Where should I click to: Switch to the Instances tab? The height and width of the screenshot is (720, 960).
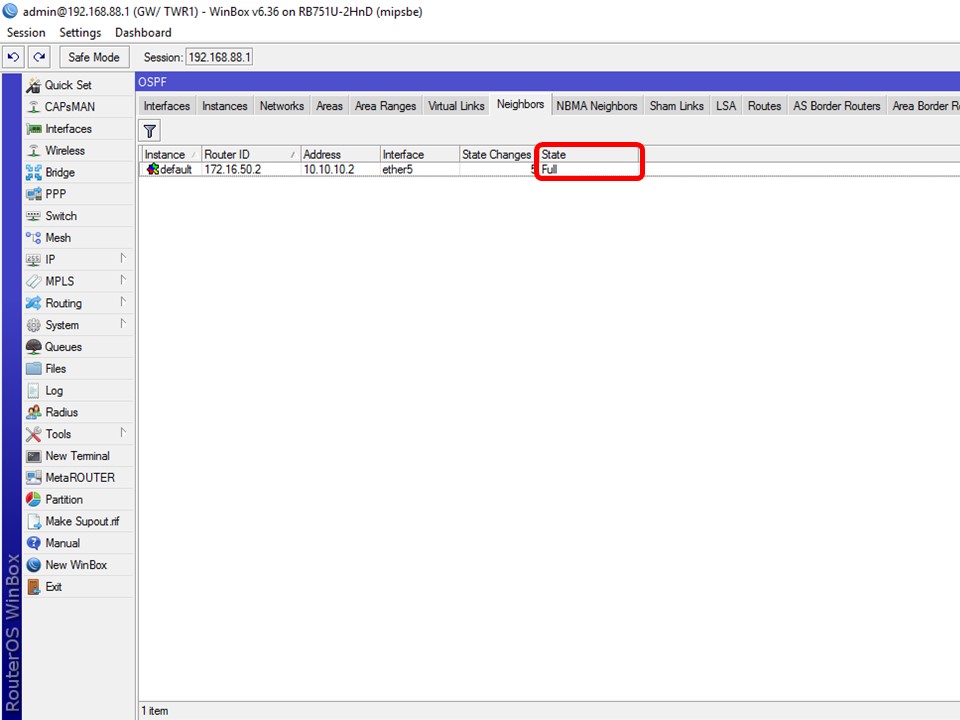click(225, 106)
